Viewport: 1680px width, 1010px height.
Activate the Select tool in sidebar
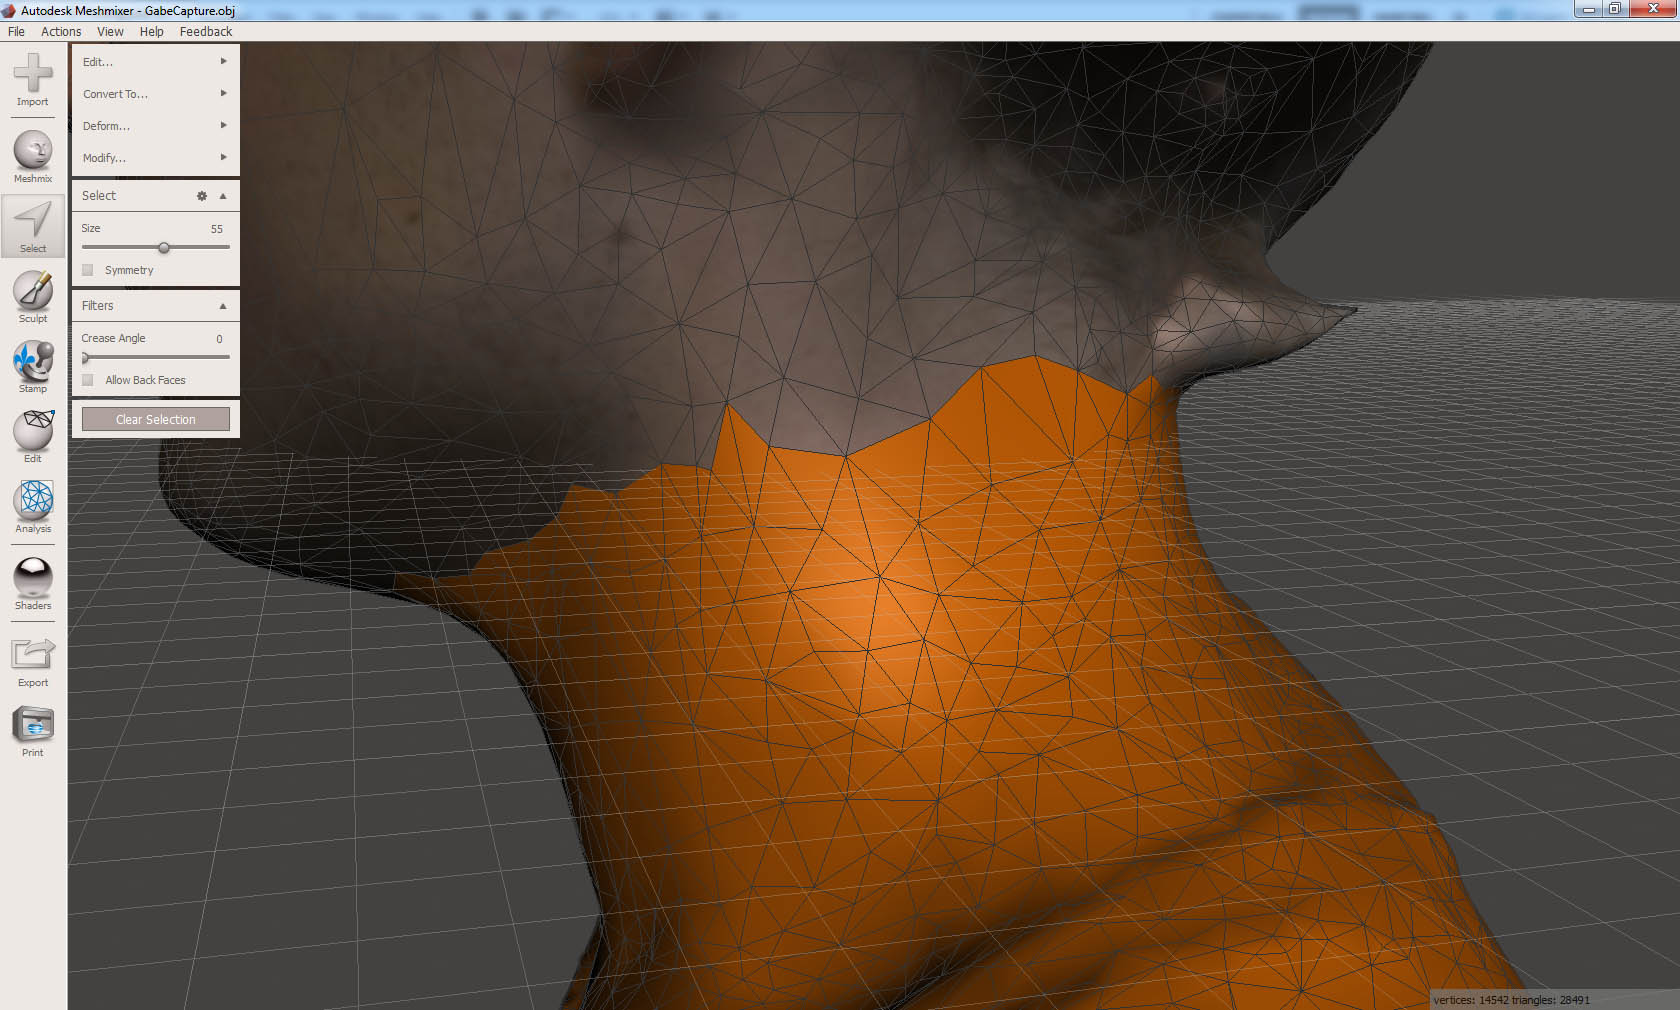33,226
